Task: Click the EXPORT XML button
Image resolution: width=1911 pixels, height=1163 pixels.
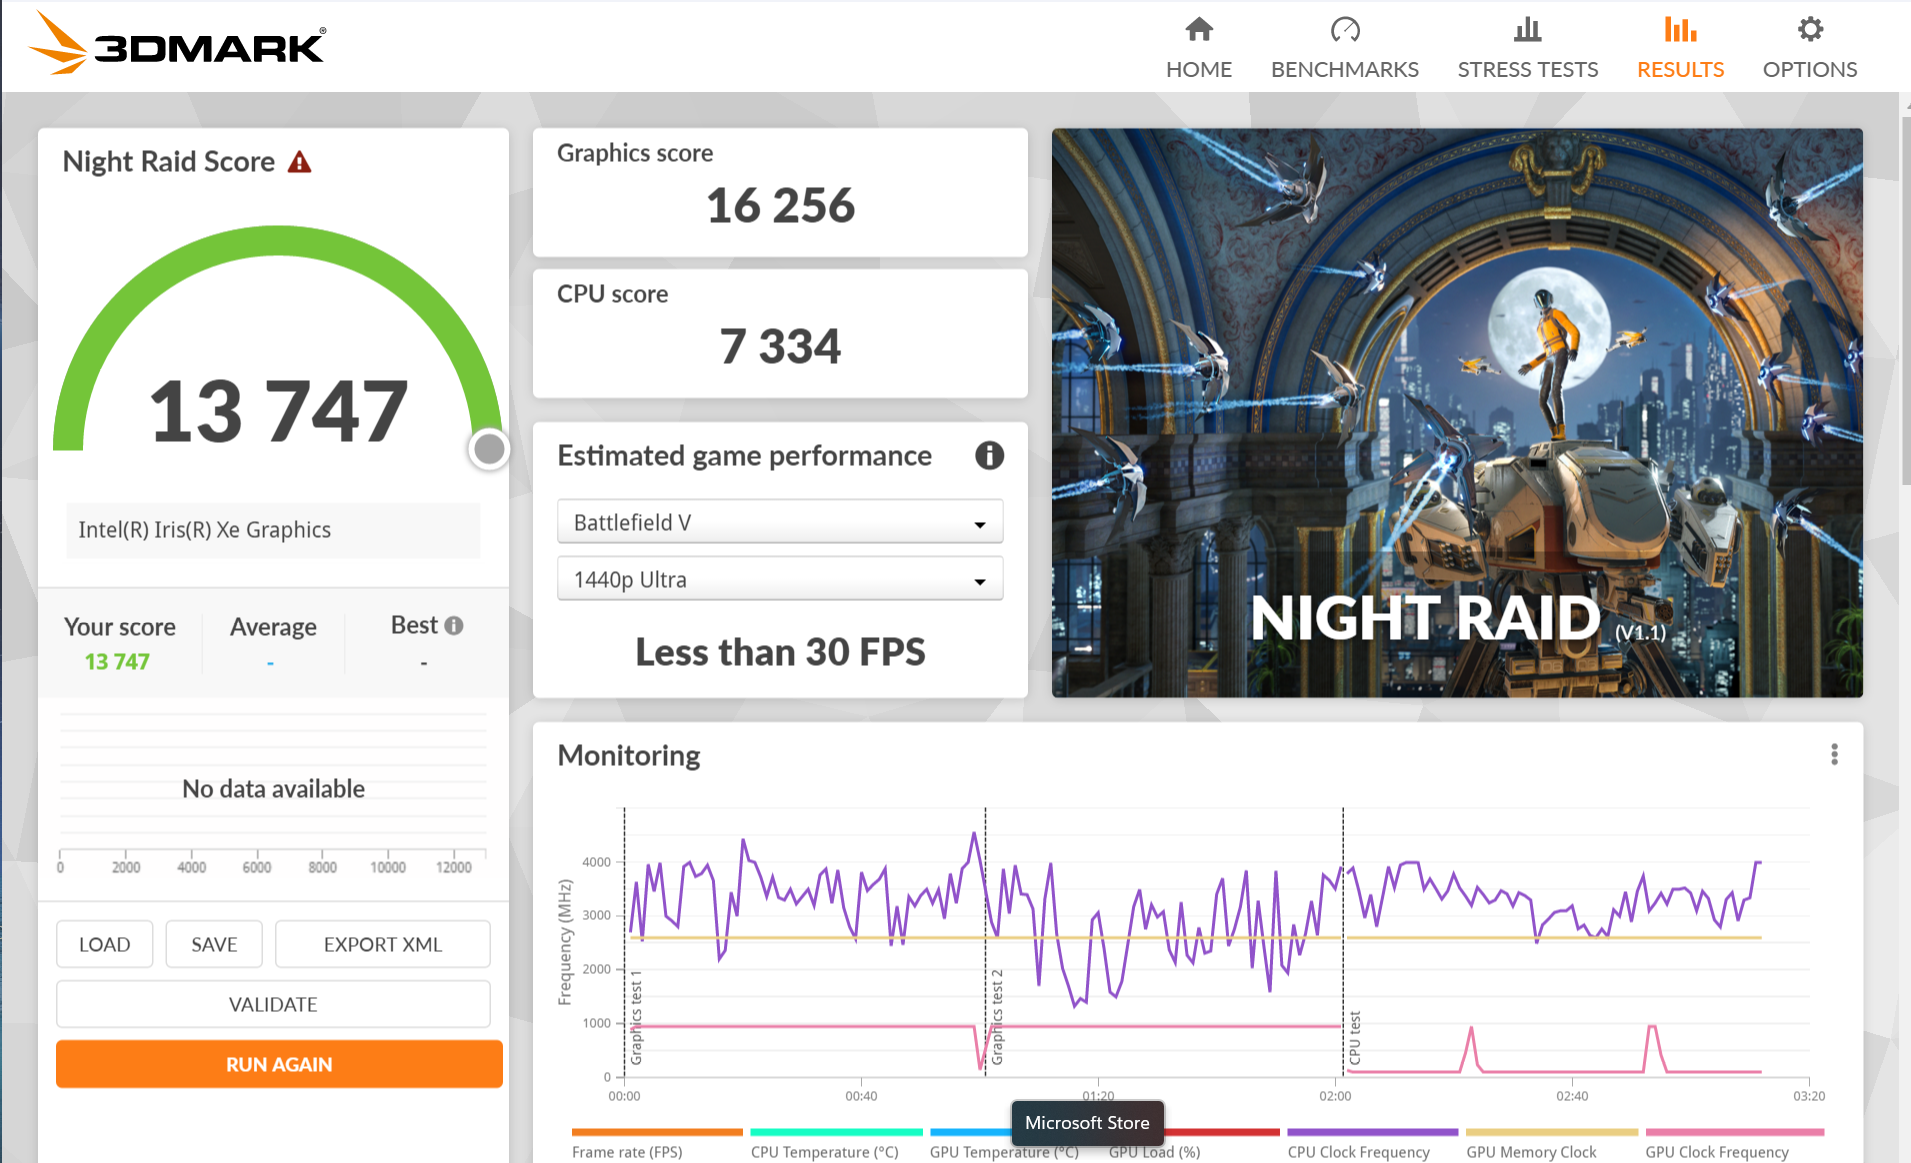Action: (x=383, y=944)
